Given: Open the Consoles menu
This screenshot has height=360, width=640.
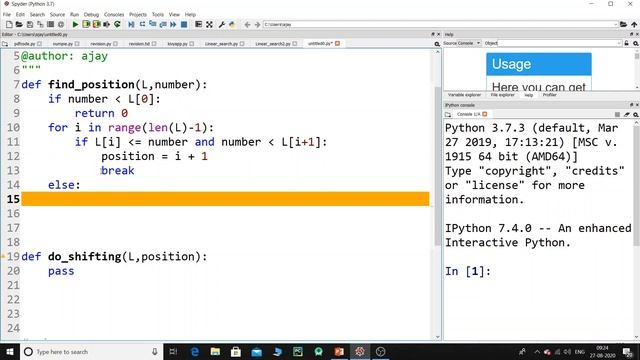Looking at the screenshot, I should (x=114, y=14).
